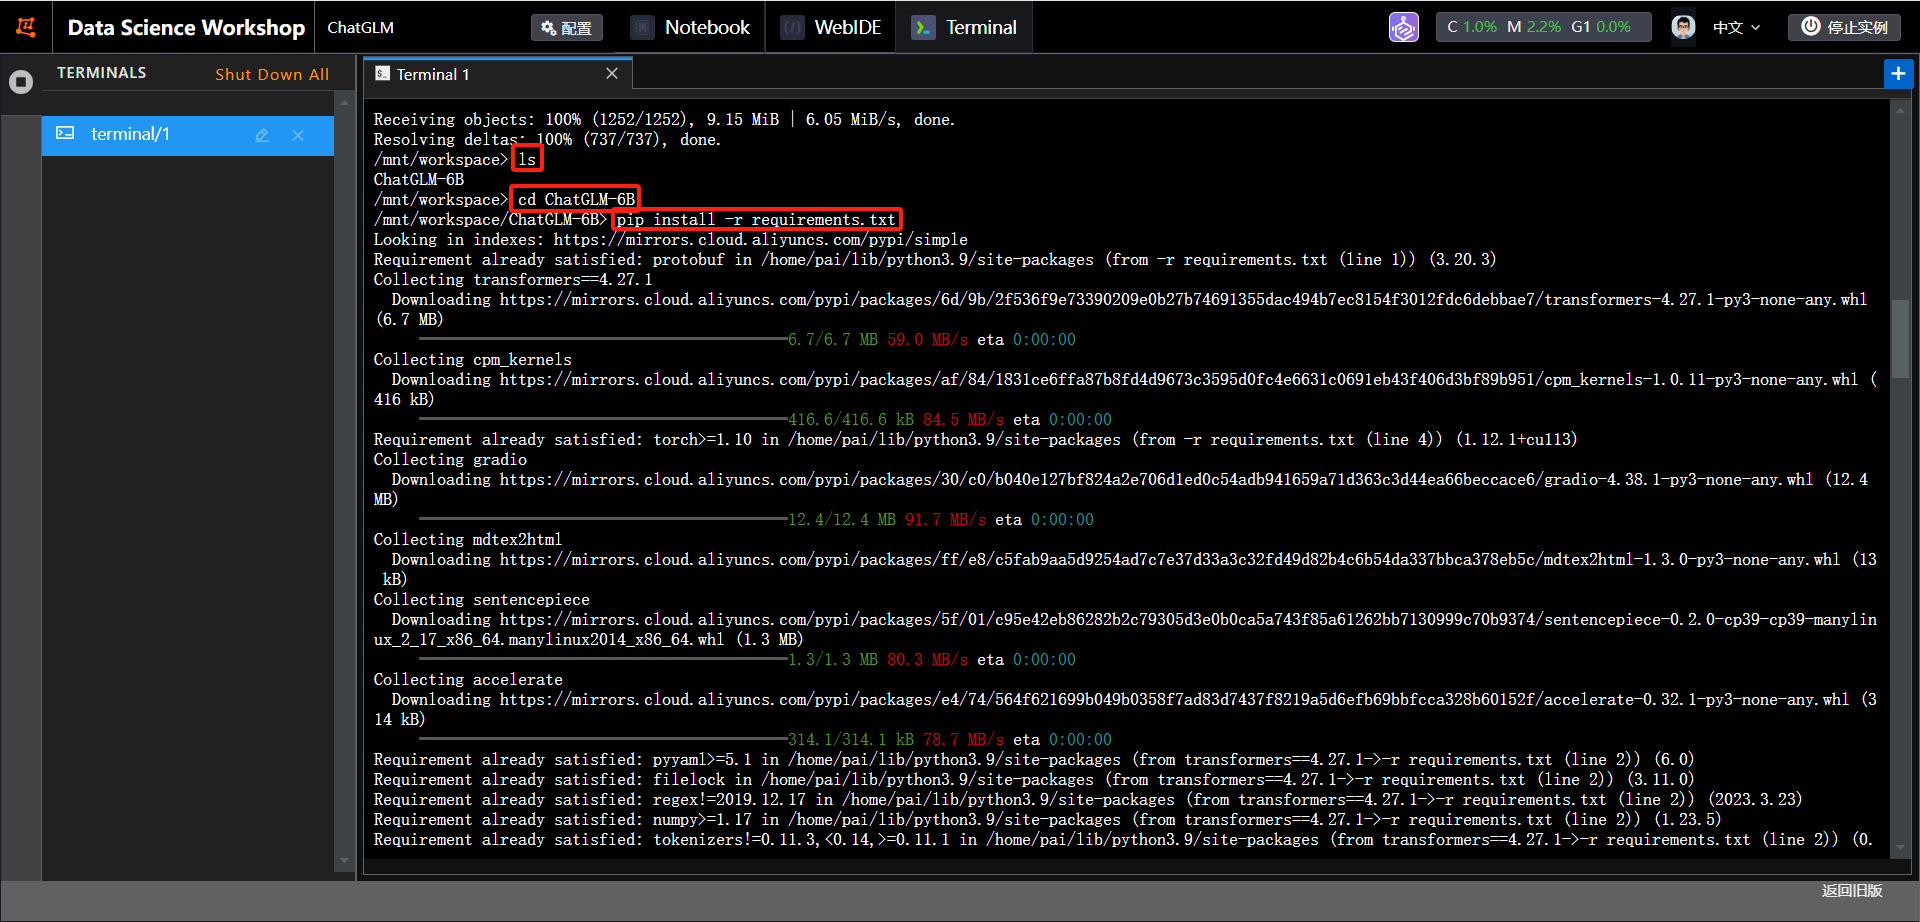
Task: Click the ChatGLM instance name
Action: (x=361, y=28)
